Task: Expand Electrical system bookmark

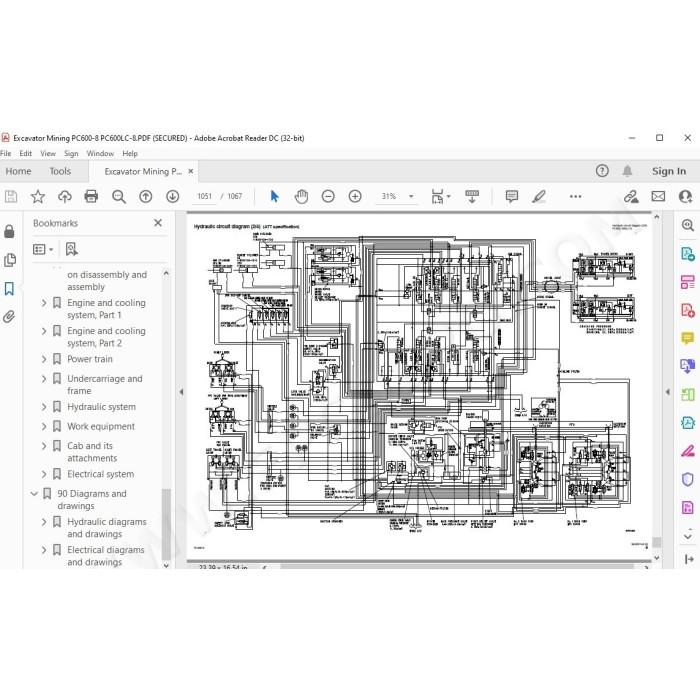Action: click(44, 474)
